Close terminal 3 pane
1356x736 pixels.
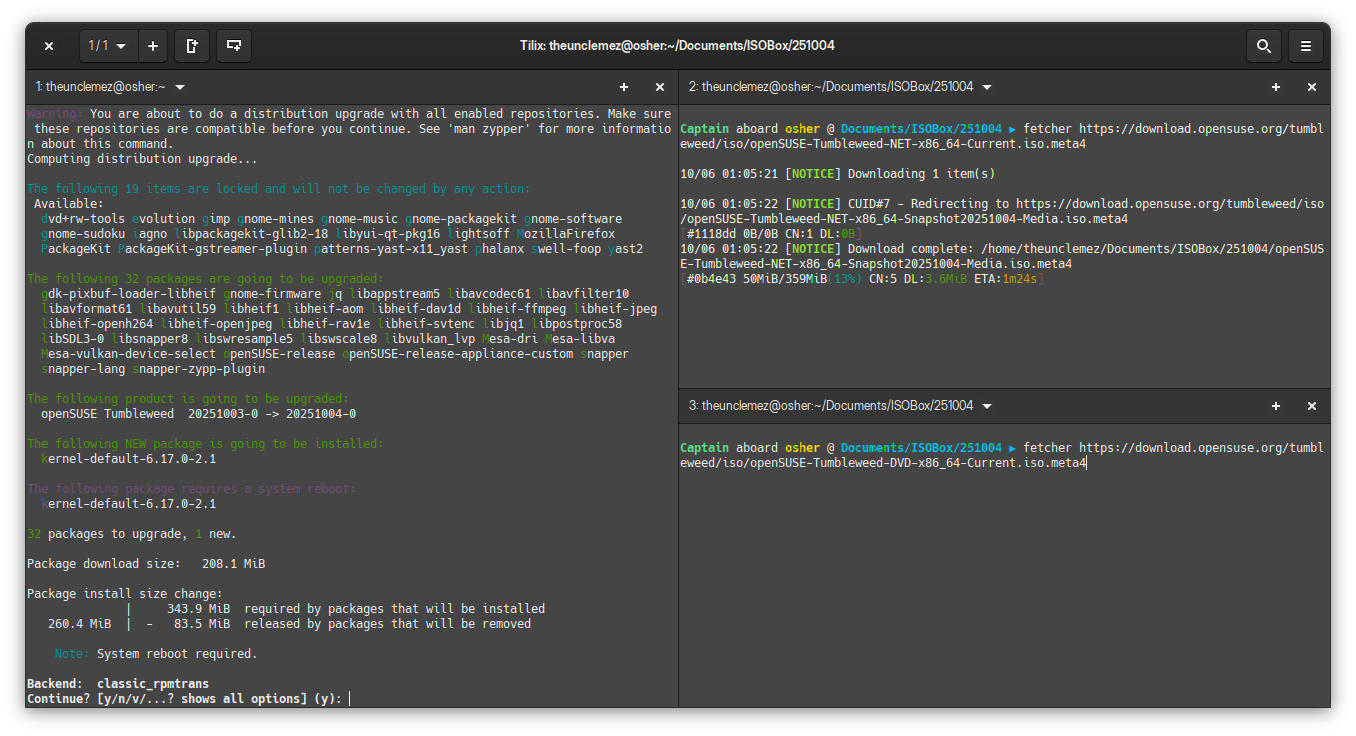coord(1312,406)
